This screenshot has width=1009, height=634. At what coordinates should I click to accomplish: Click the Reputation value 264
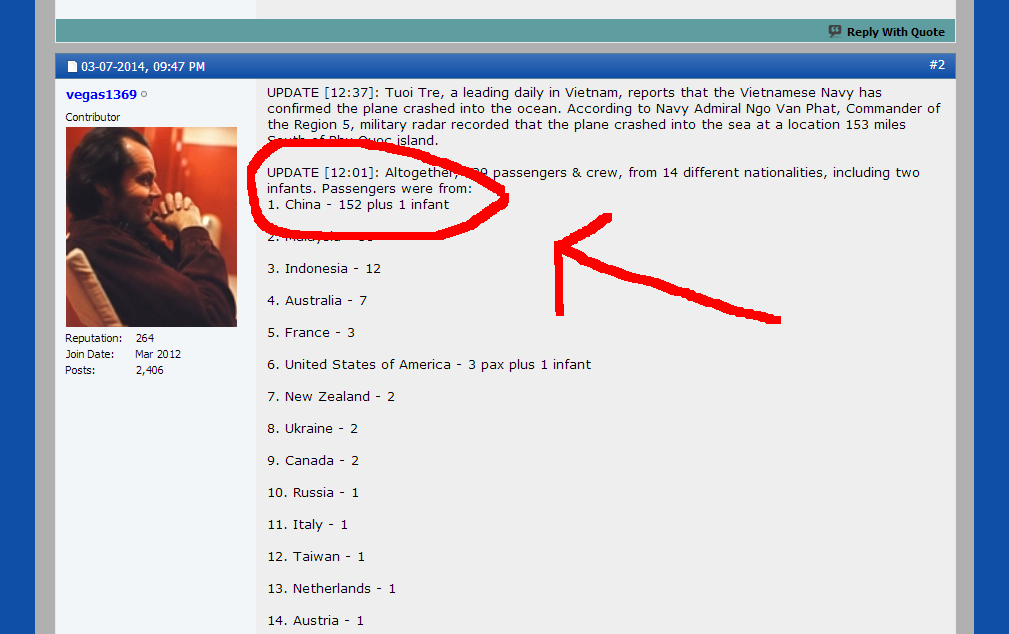145,338
